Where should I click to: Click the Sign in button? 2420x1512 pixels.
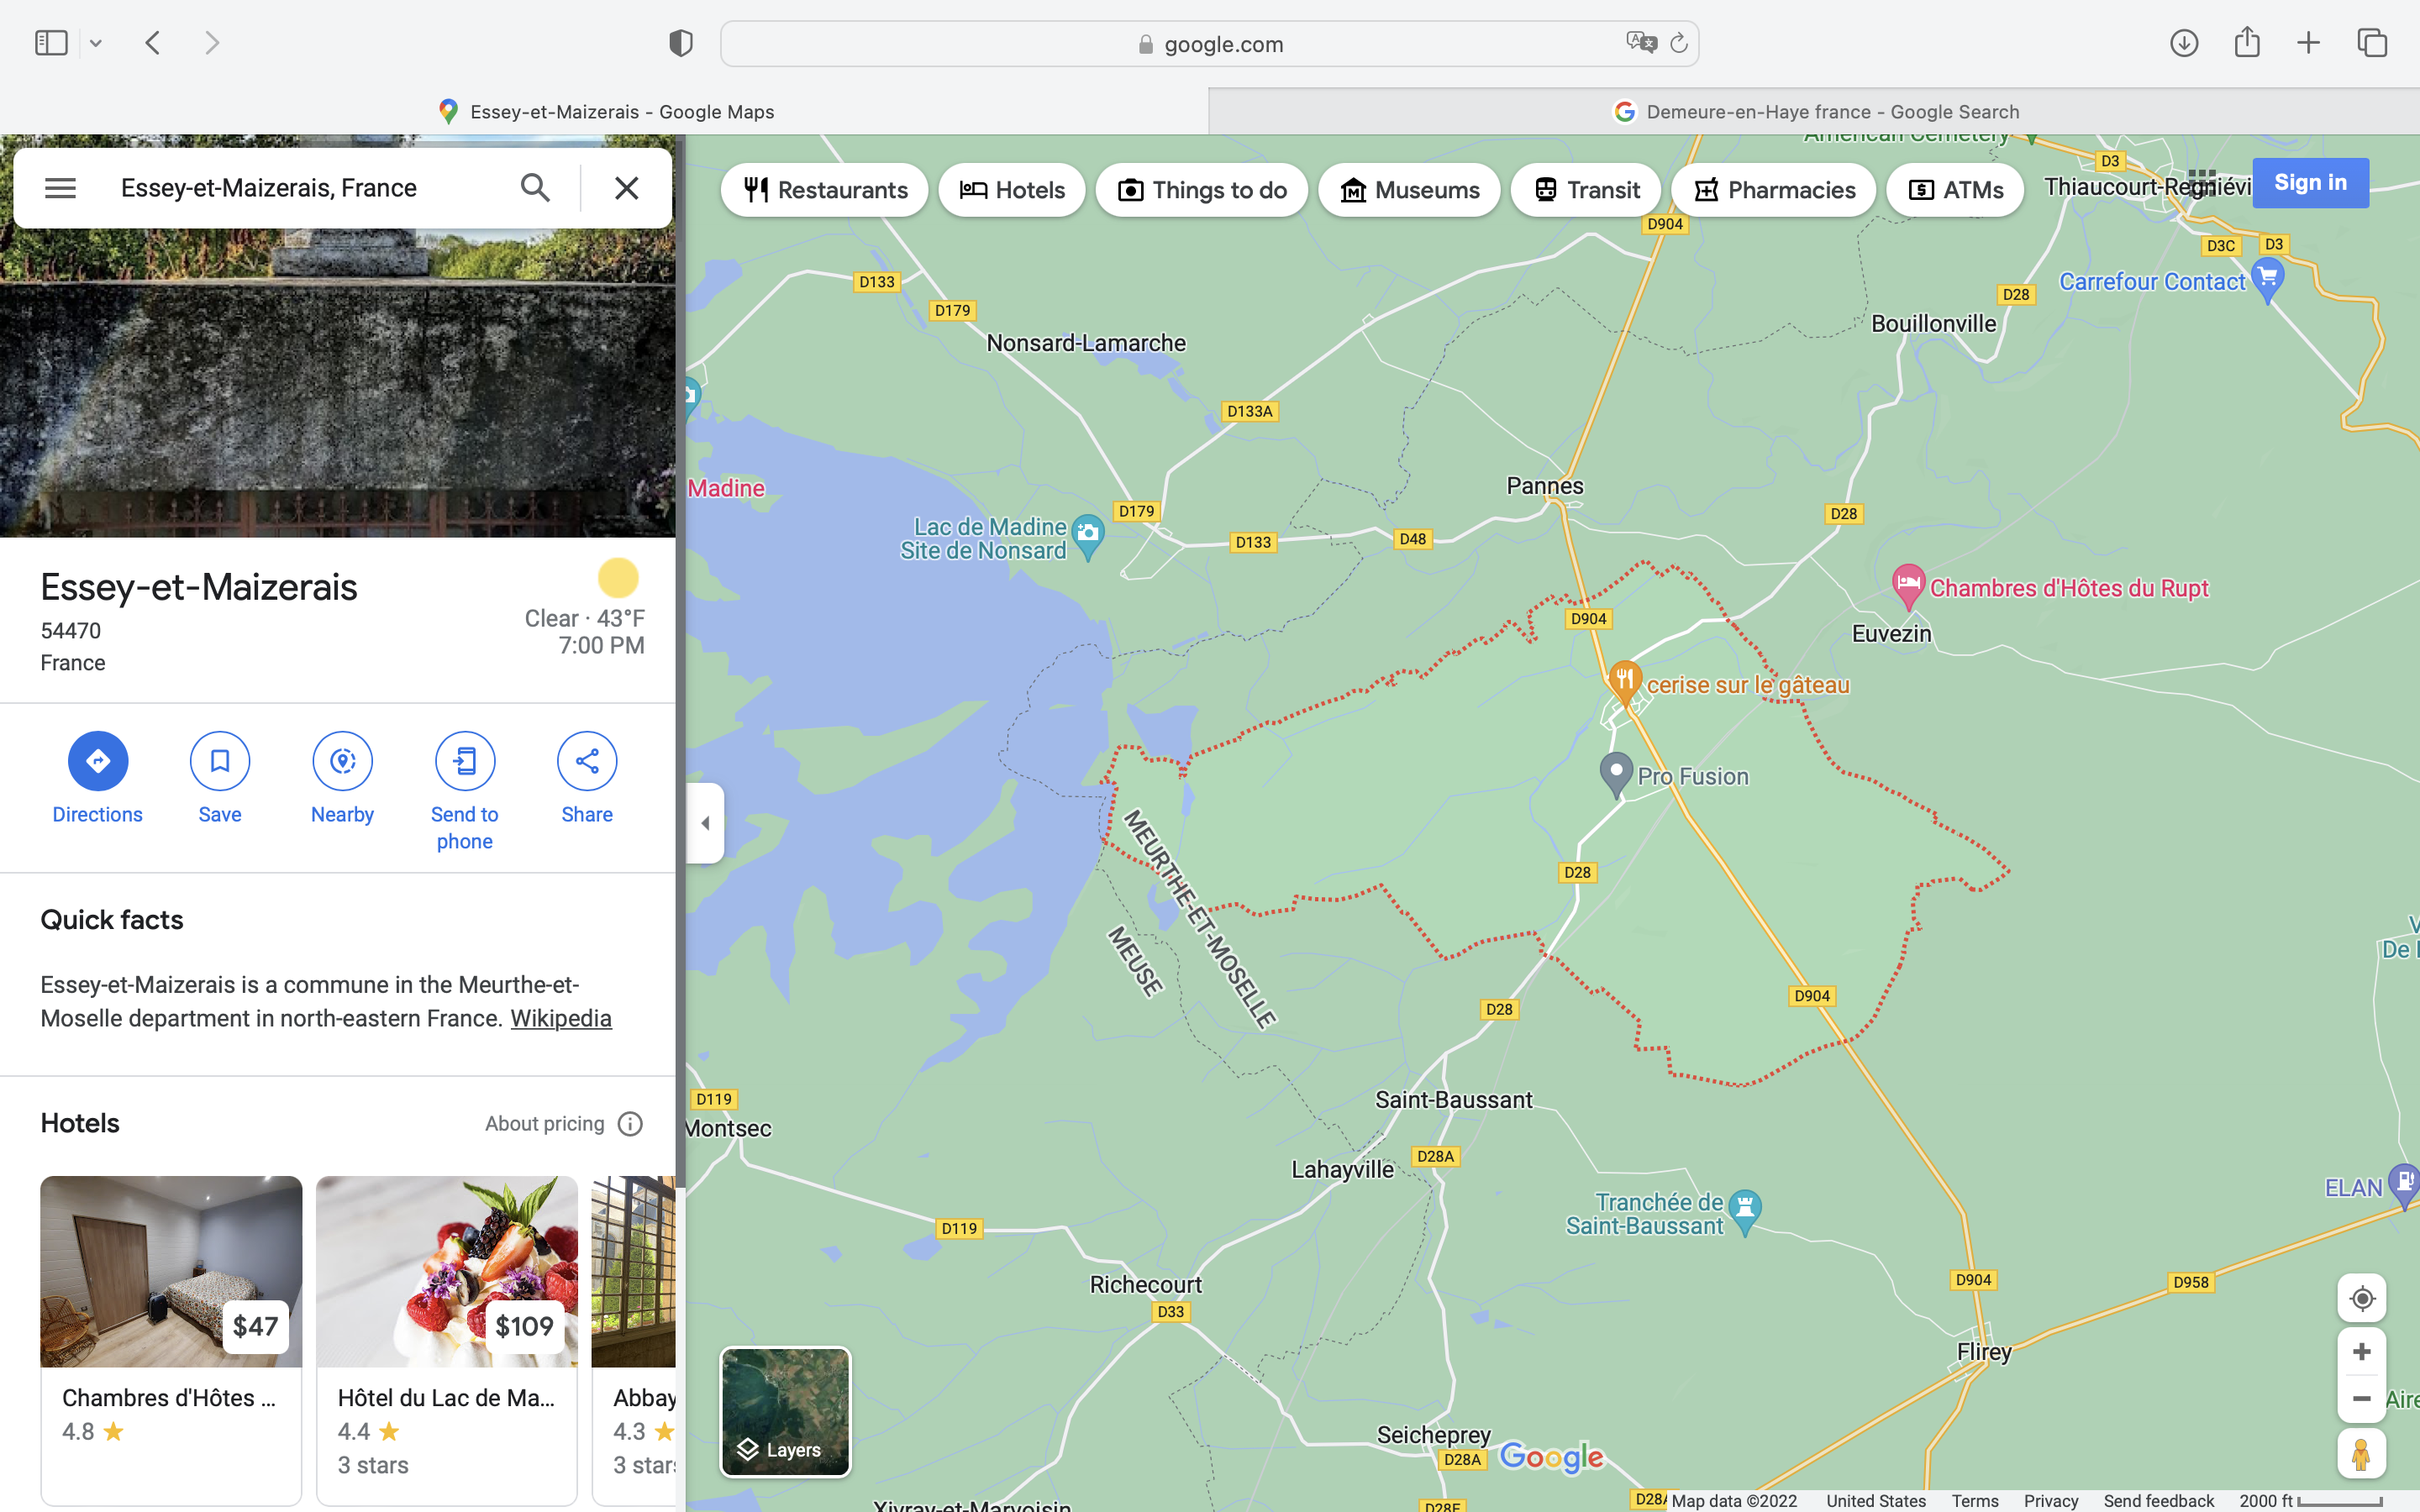2309,182
